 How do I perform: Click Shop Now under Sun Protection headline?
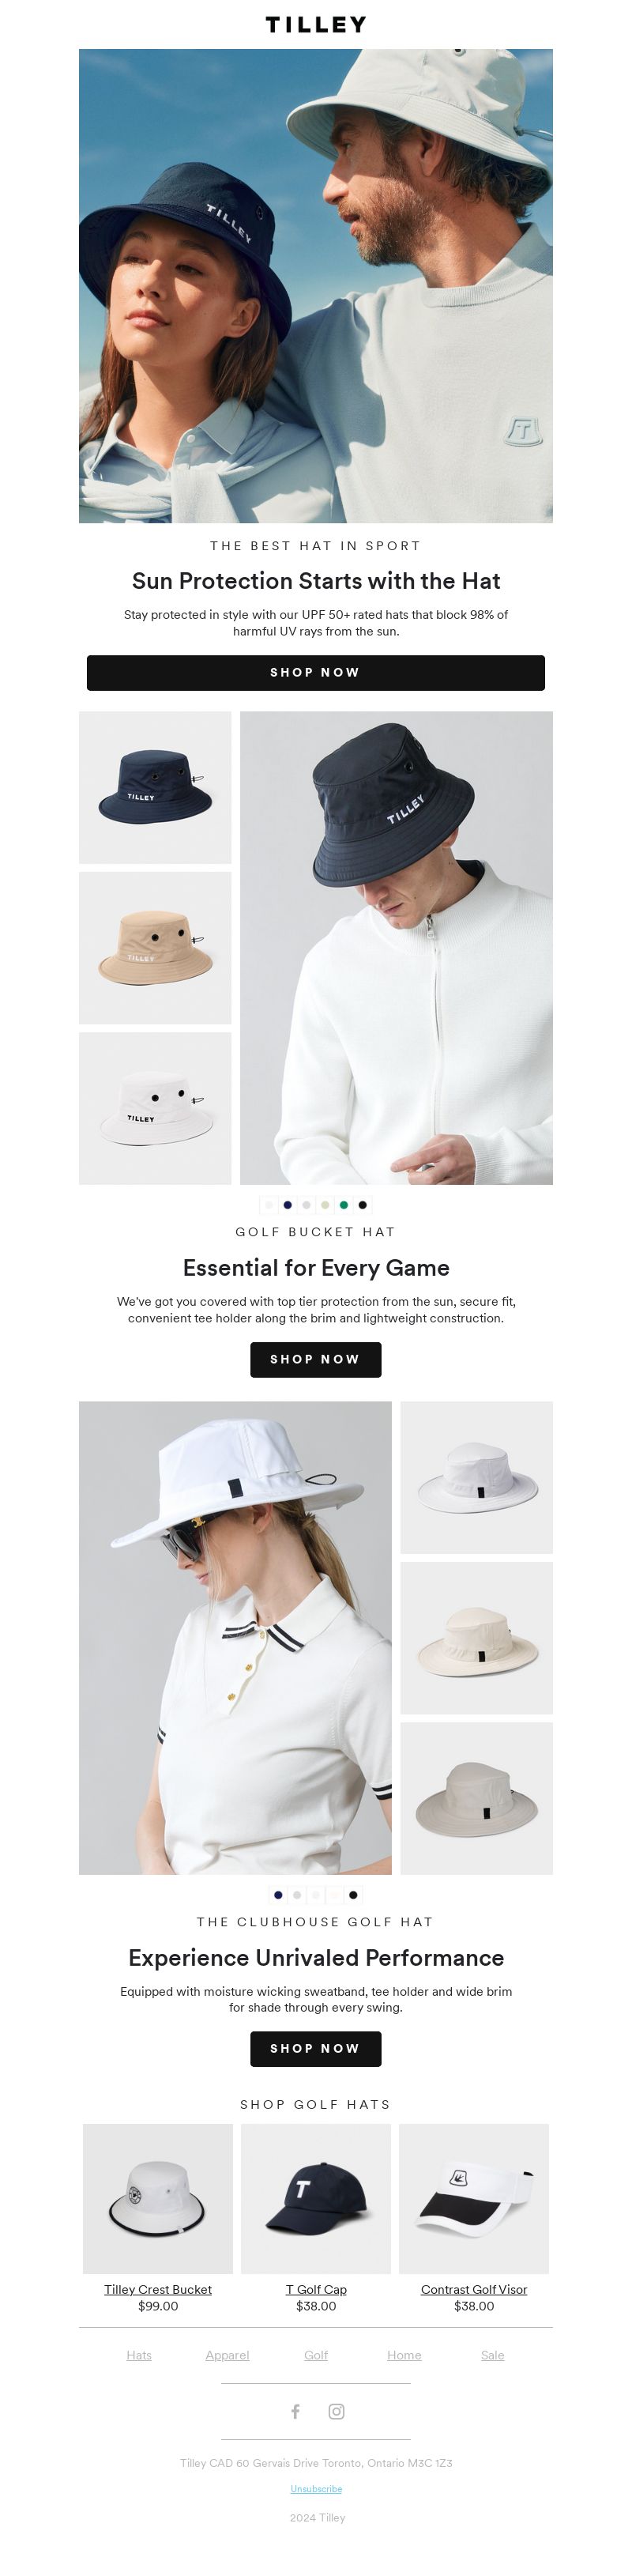[316, 672]
